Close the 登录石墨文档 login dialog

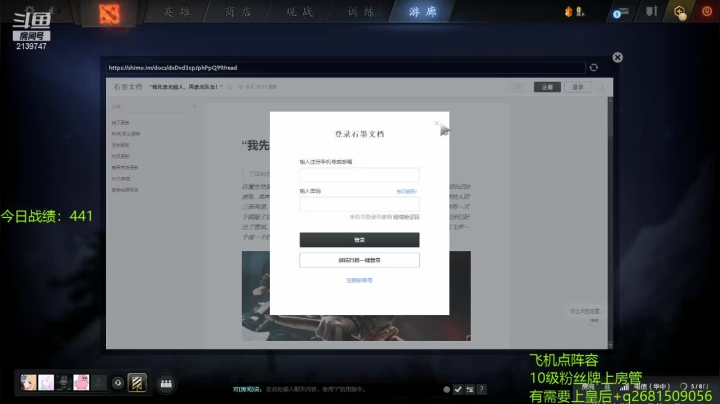point(437,123)
